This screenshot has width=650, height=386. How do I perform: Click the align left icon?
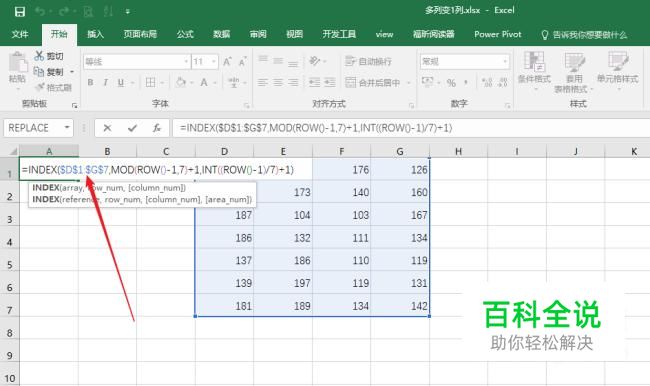coord(263,83)
